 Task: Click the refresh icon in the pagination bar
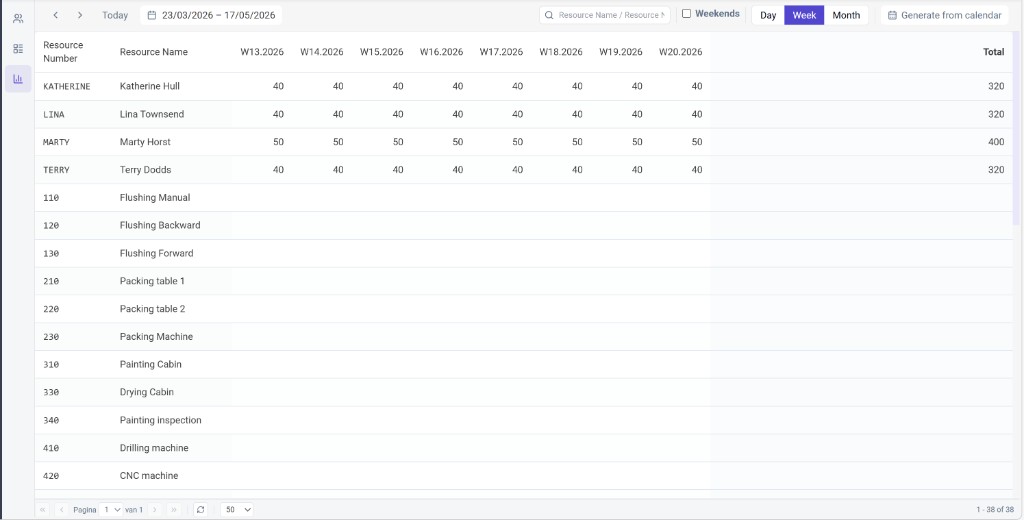coord(200,509)
